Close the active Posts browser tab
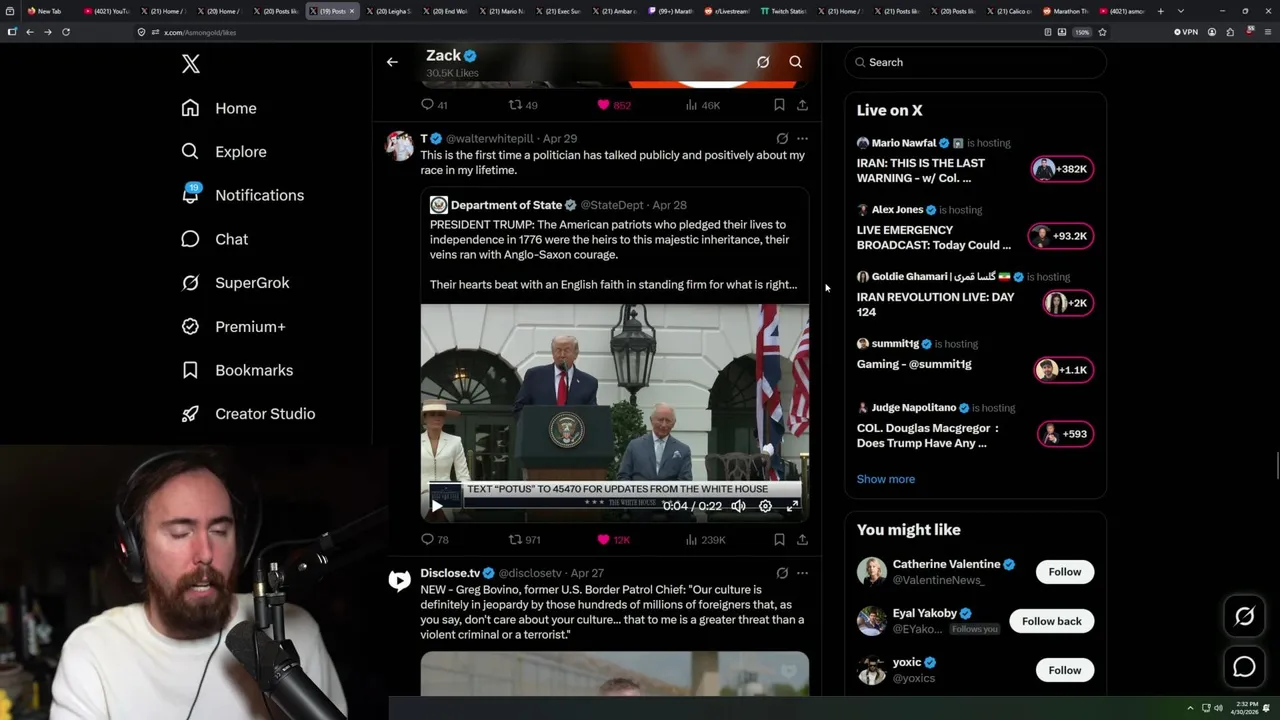1280x720 pixels. pyautogui.click(x=351, y=11)
